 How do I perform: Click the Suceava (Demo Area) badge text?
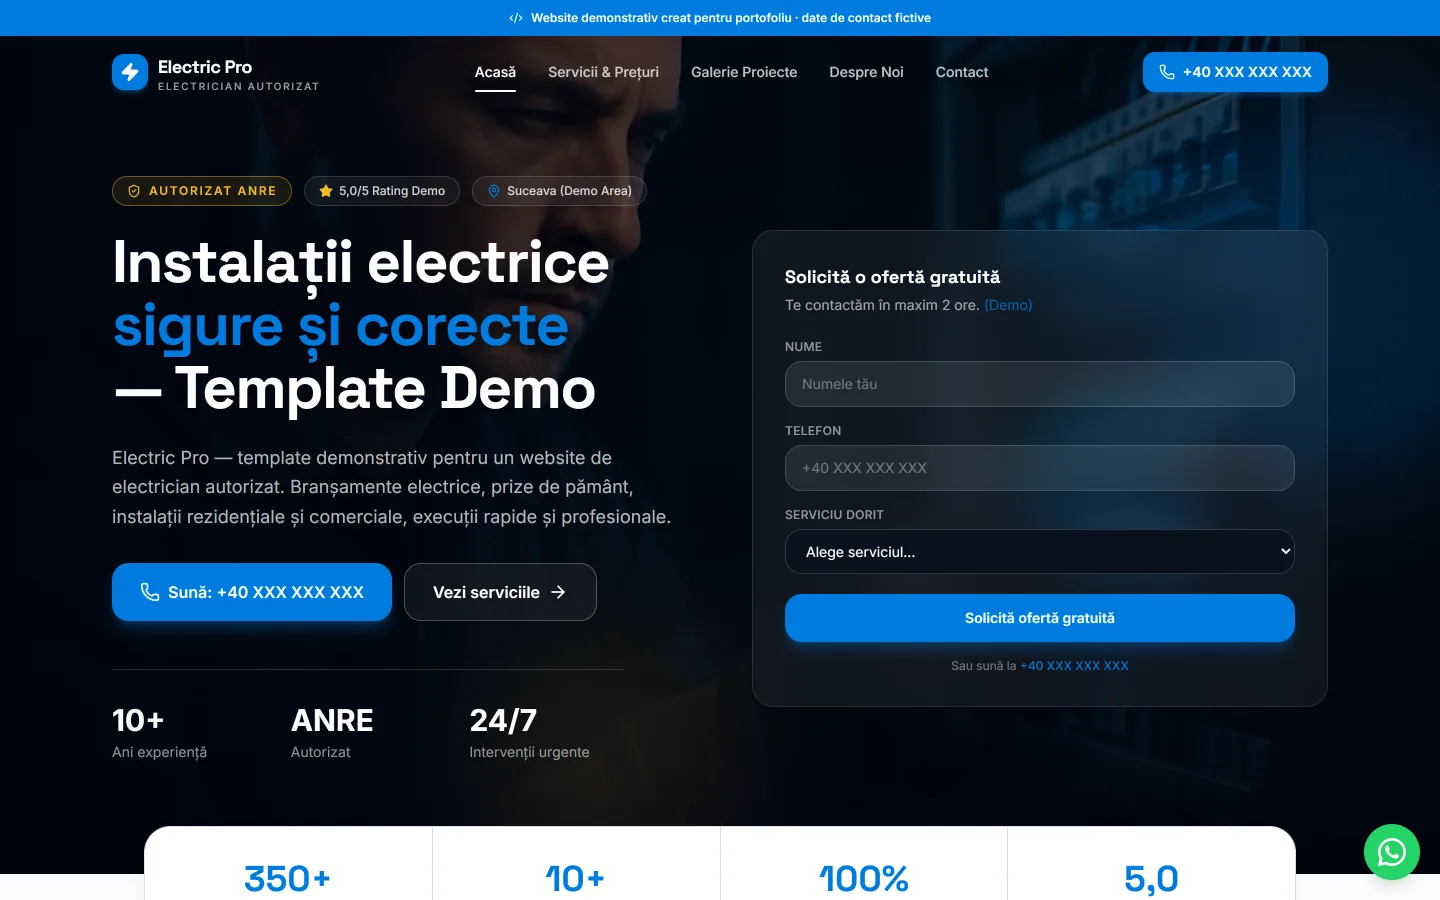tap(569, 191)
